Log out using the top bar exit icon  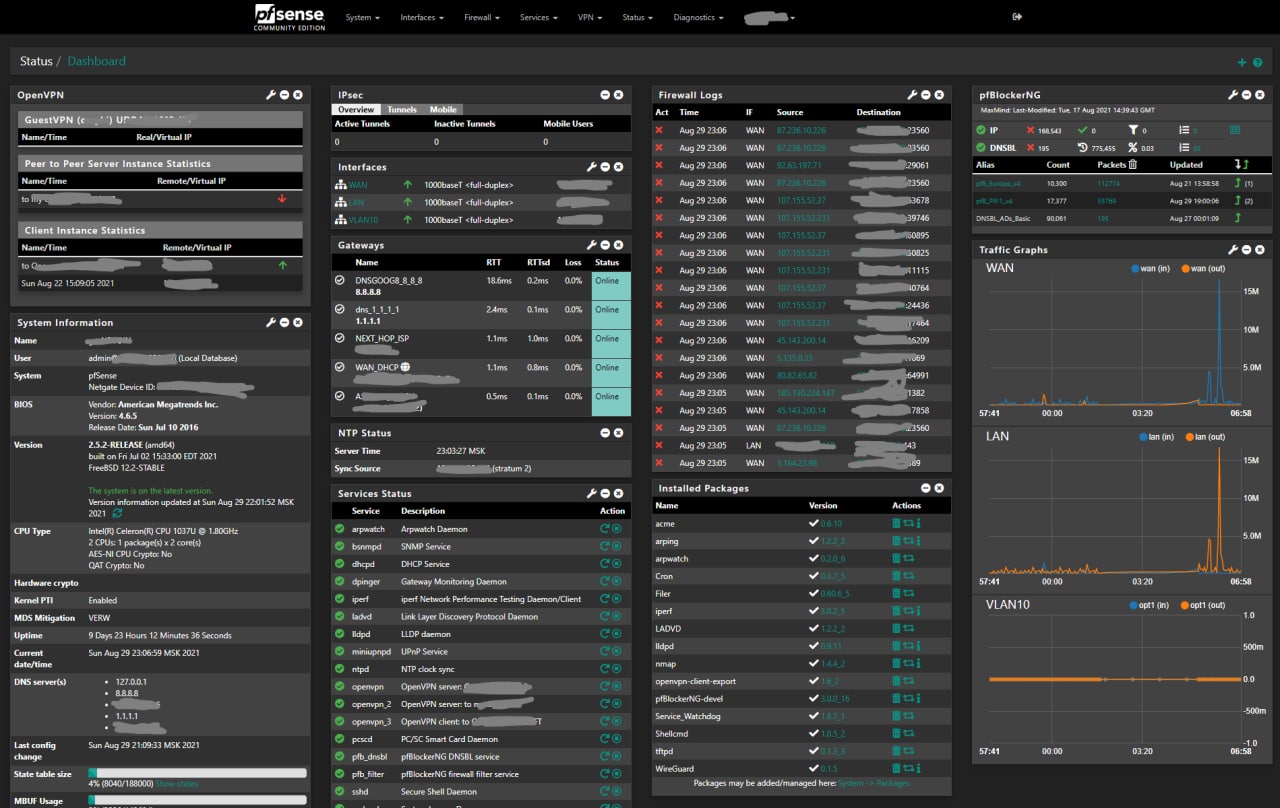(1018, 17)
